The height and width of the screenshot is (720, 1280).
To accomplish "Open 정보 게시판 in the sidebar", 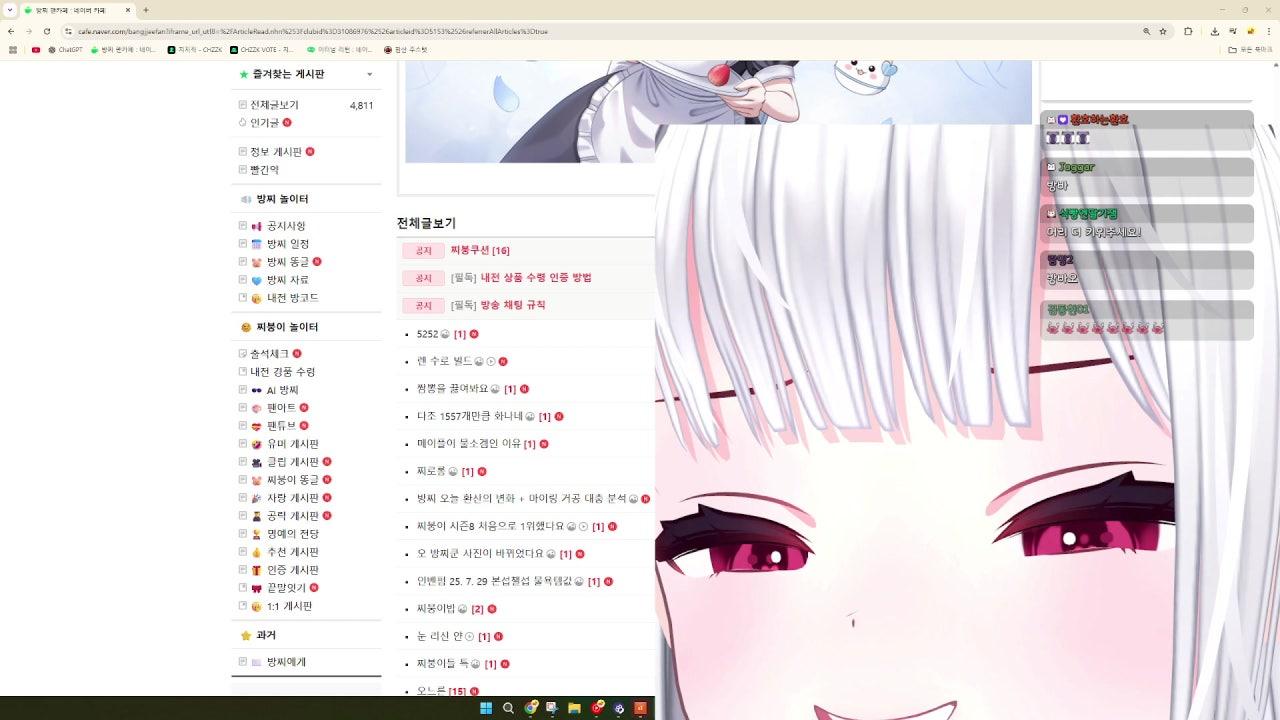I will pyautogui.click(x=276, y=152).
